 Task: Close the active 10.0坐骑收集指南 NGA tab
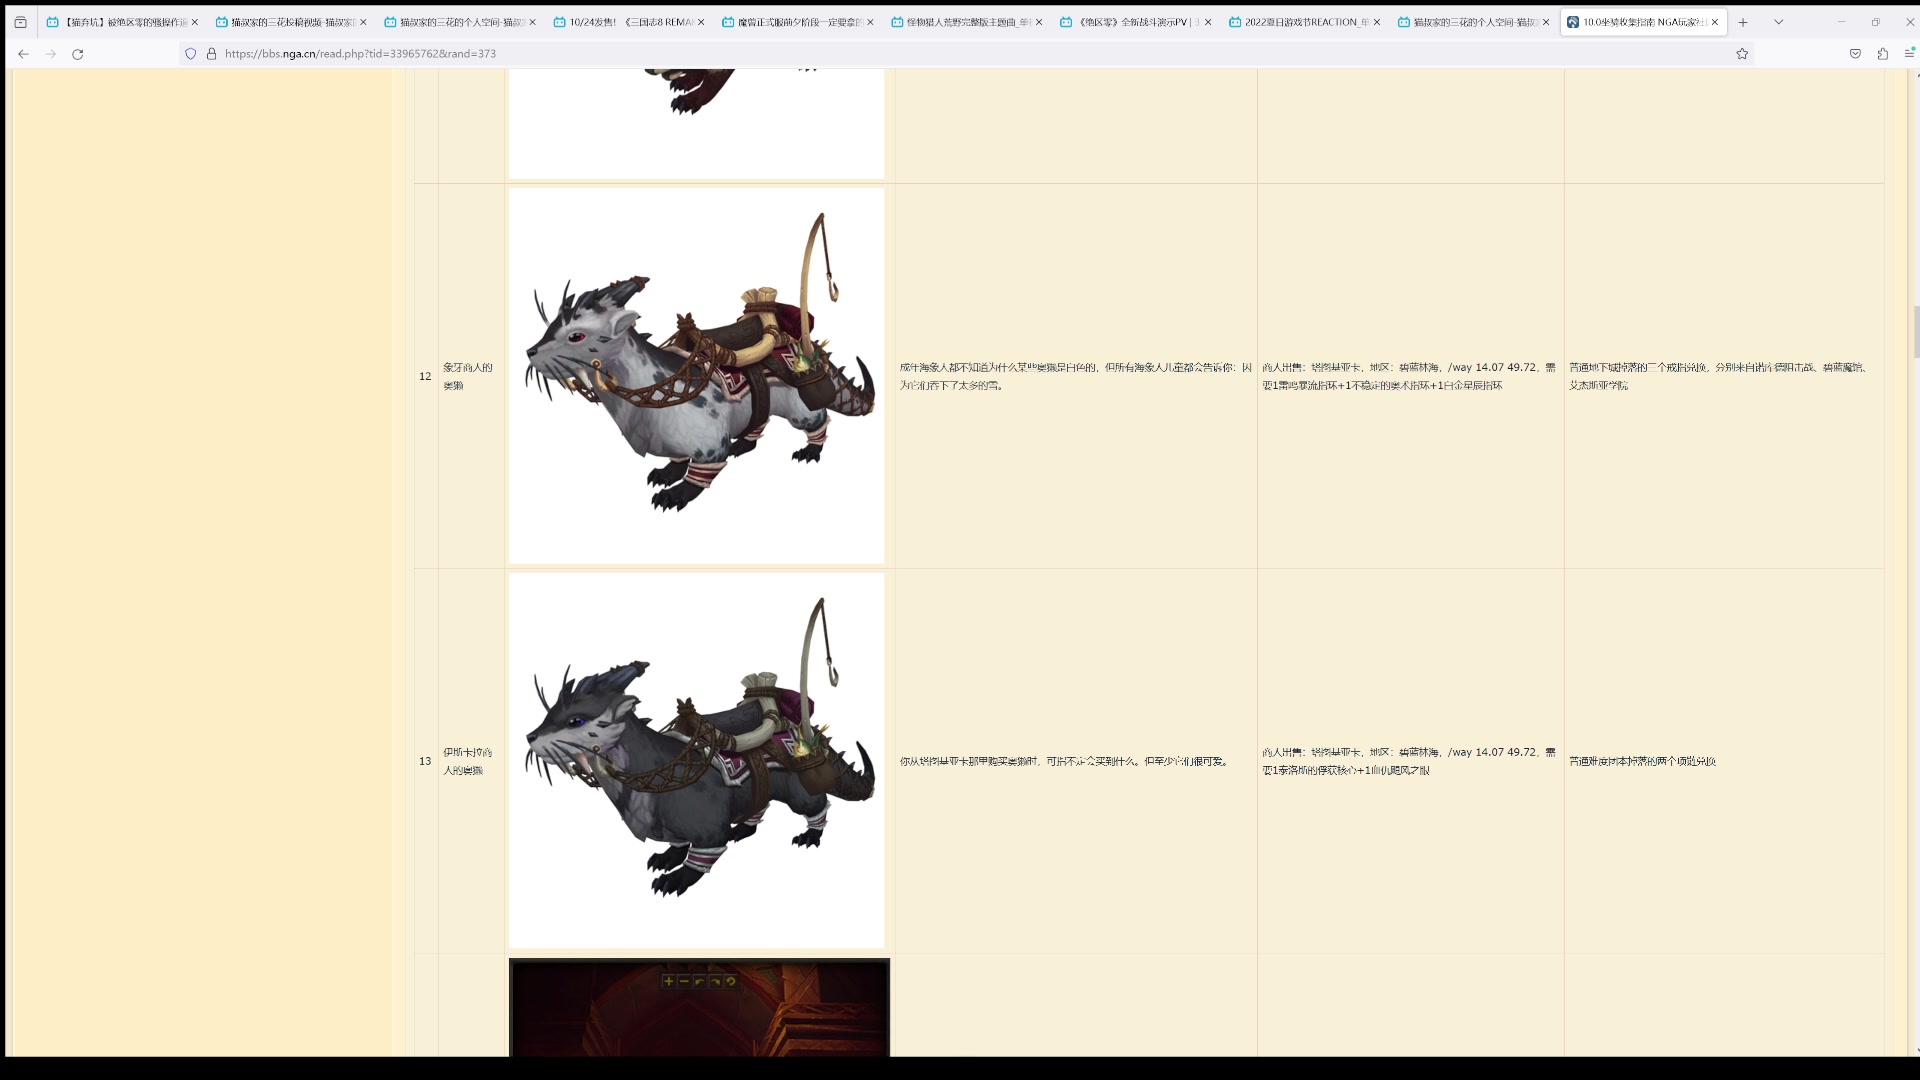coord(1715,22)
